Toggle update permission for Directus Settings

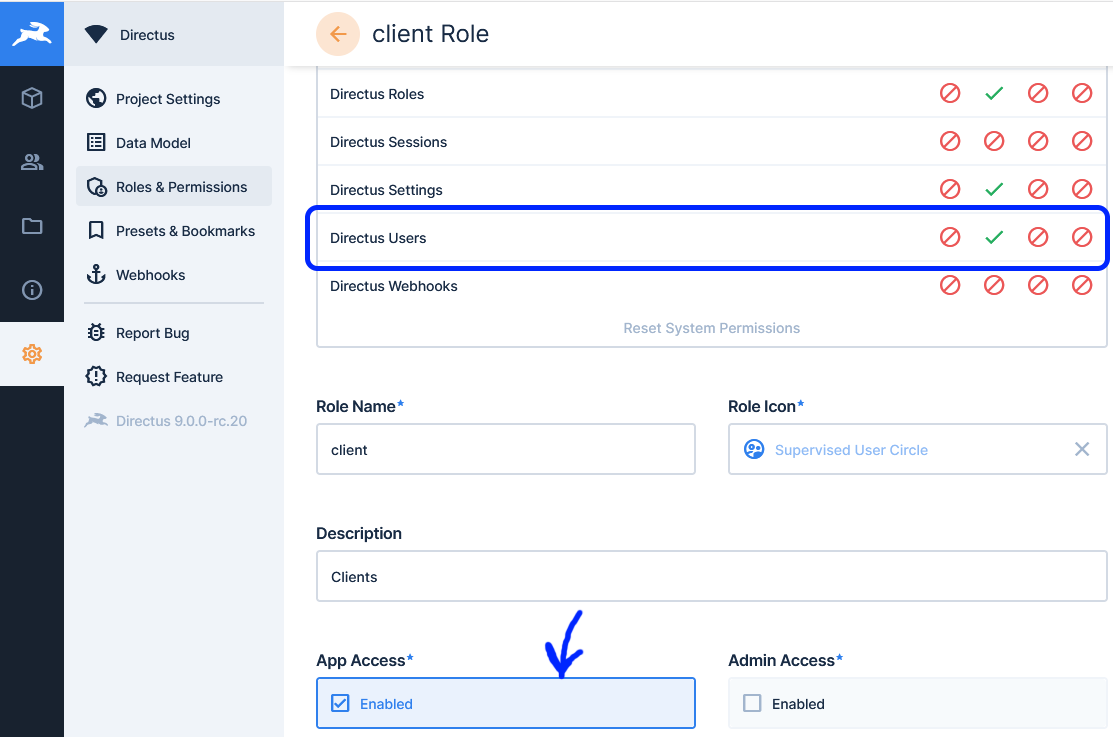coord(1038,189)
